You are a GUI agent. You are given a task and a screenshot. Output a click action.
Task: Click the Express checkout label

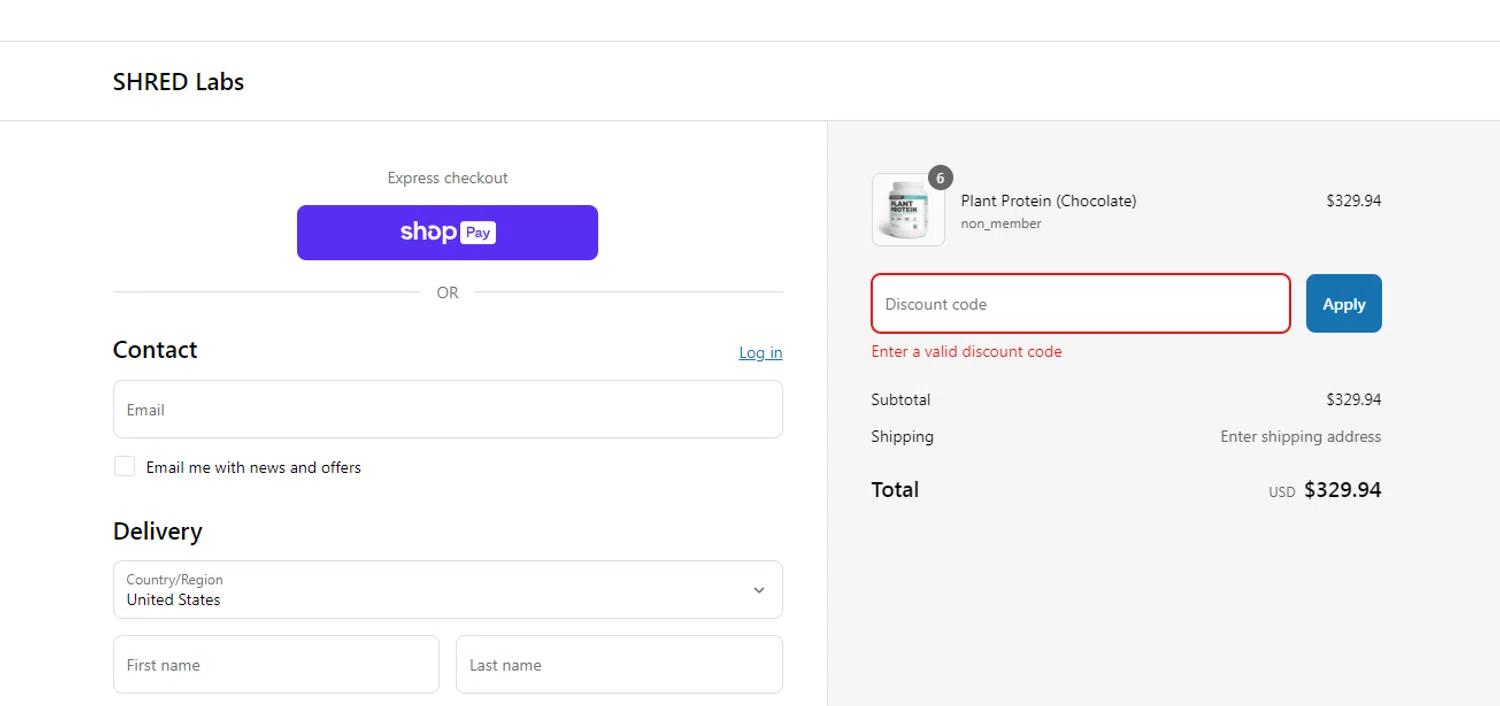(447, 178)
